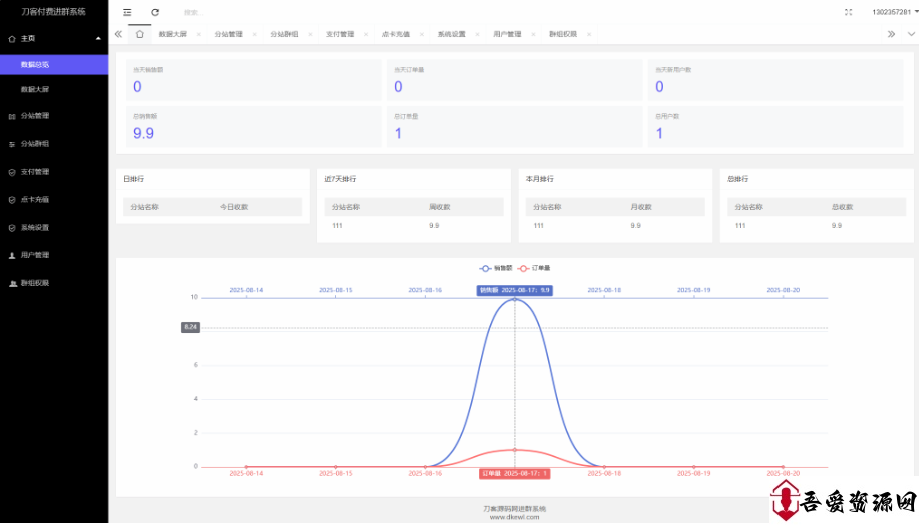Screen dimensions: 919x525
Task: Collapse the 主页 sidebar menu group
Action: [x=54, y=39]
